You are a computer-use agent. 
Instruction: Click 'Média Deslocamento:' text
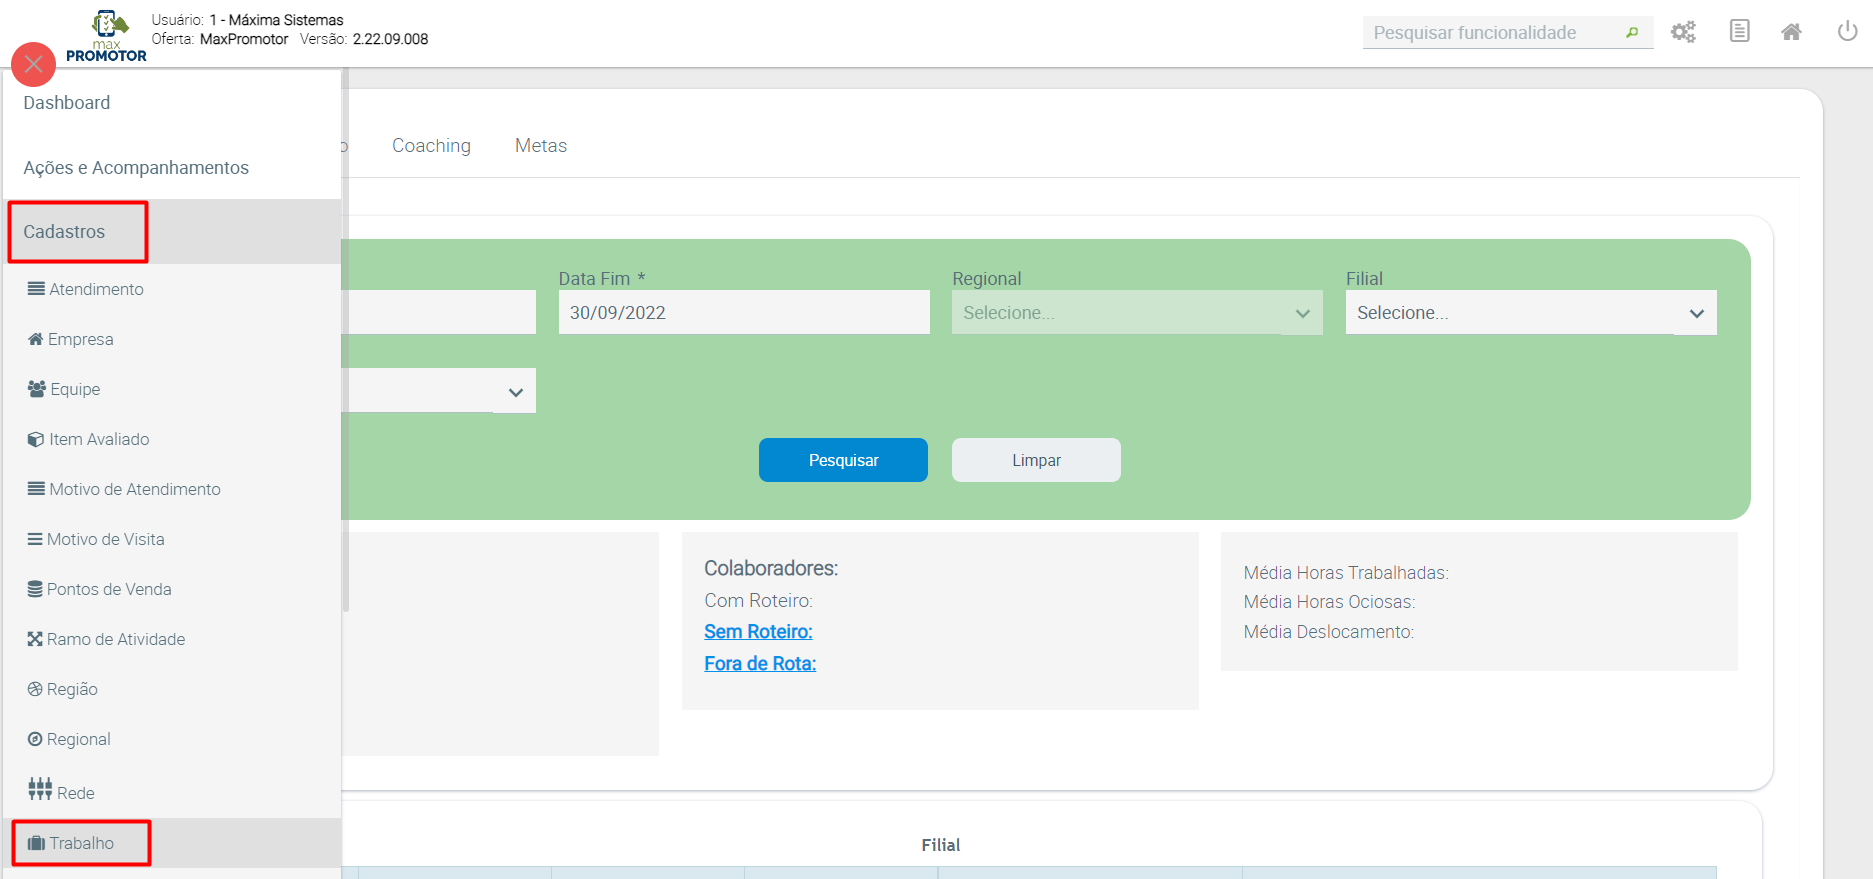pos(1328,632)
